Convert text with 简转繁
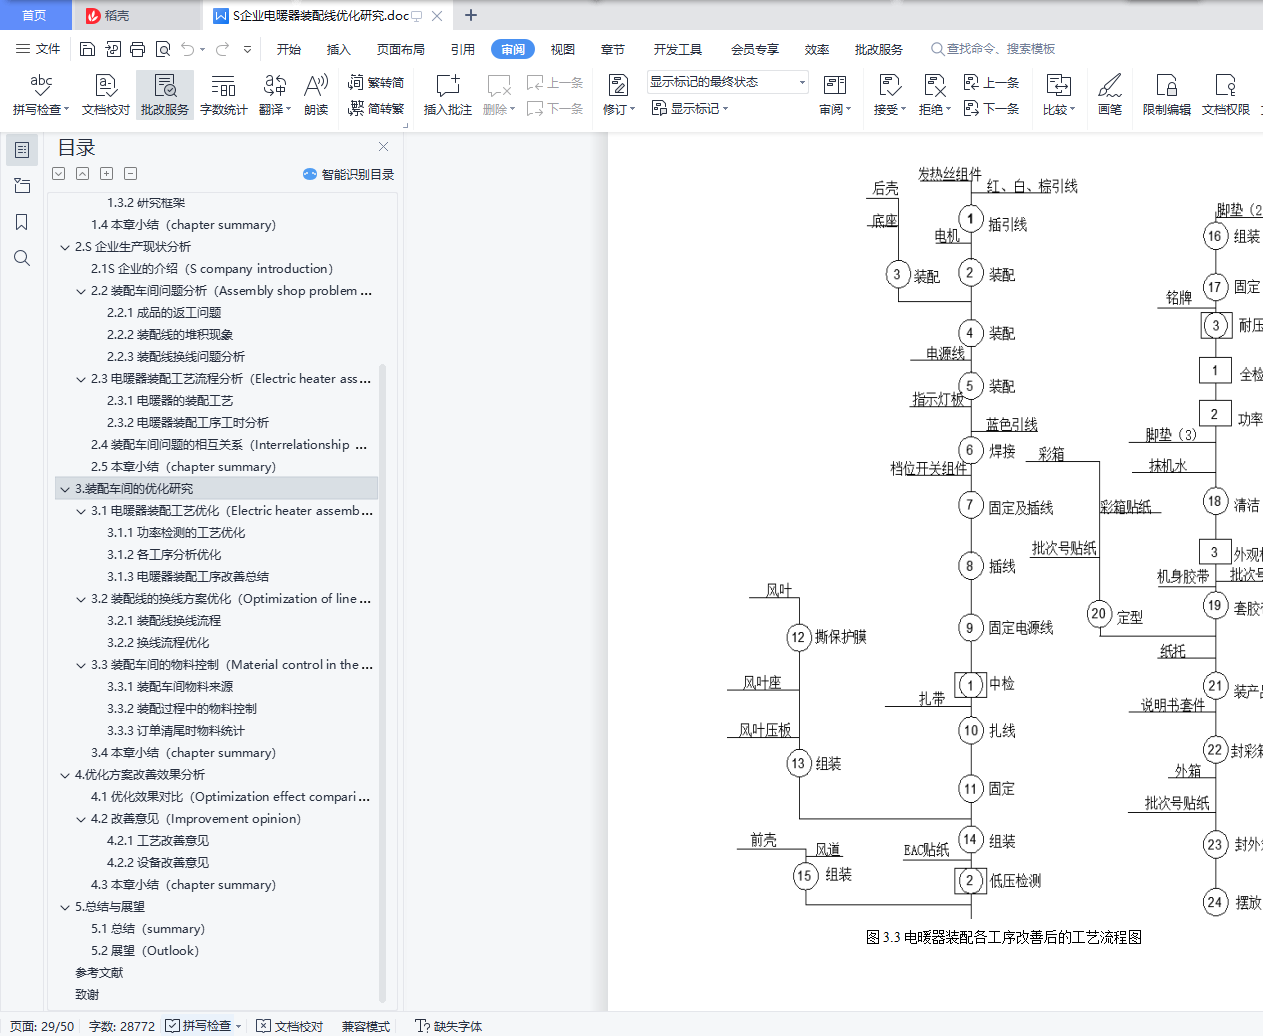This screenshot has height=1036, width=1263. 376,108
